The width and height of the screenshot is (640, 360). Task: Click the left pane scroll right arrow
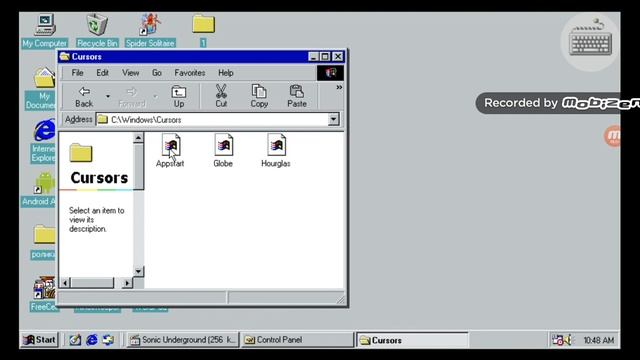[127, 282]
